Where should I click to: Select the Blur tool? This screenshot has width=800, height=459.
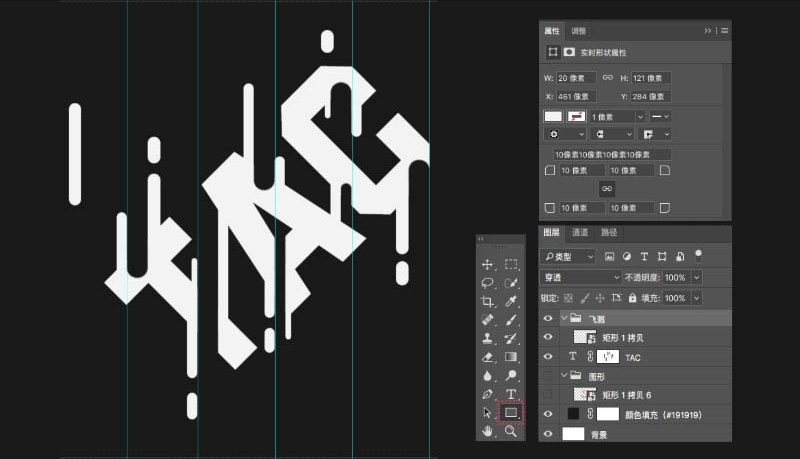coord(487,375)
